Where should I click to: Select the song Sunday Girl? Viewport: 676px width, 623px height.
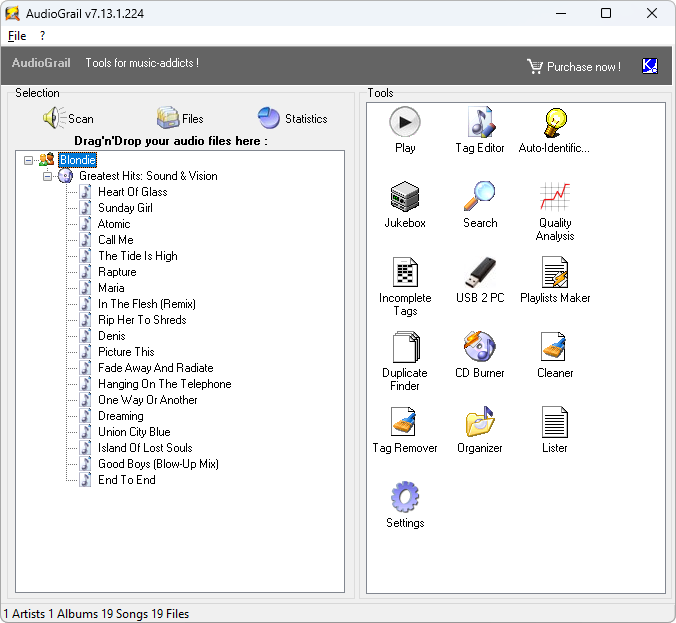point(125,208)
